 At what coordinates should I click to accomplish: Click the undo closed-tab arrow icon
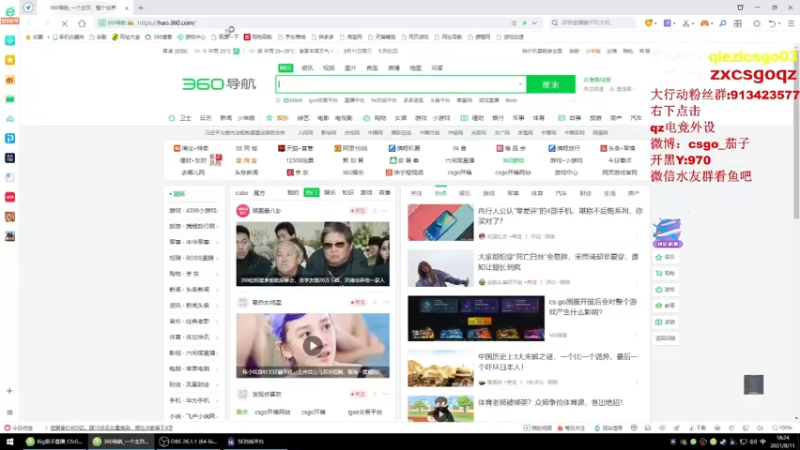[x=772, y=23]
